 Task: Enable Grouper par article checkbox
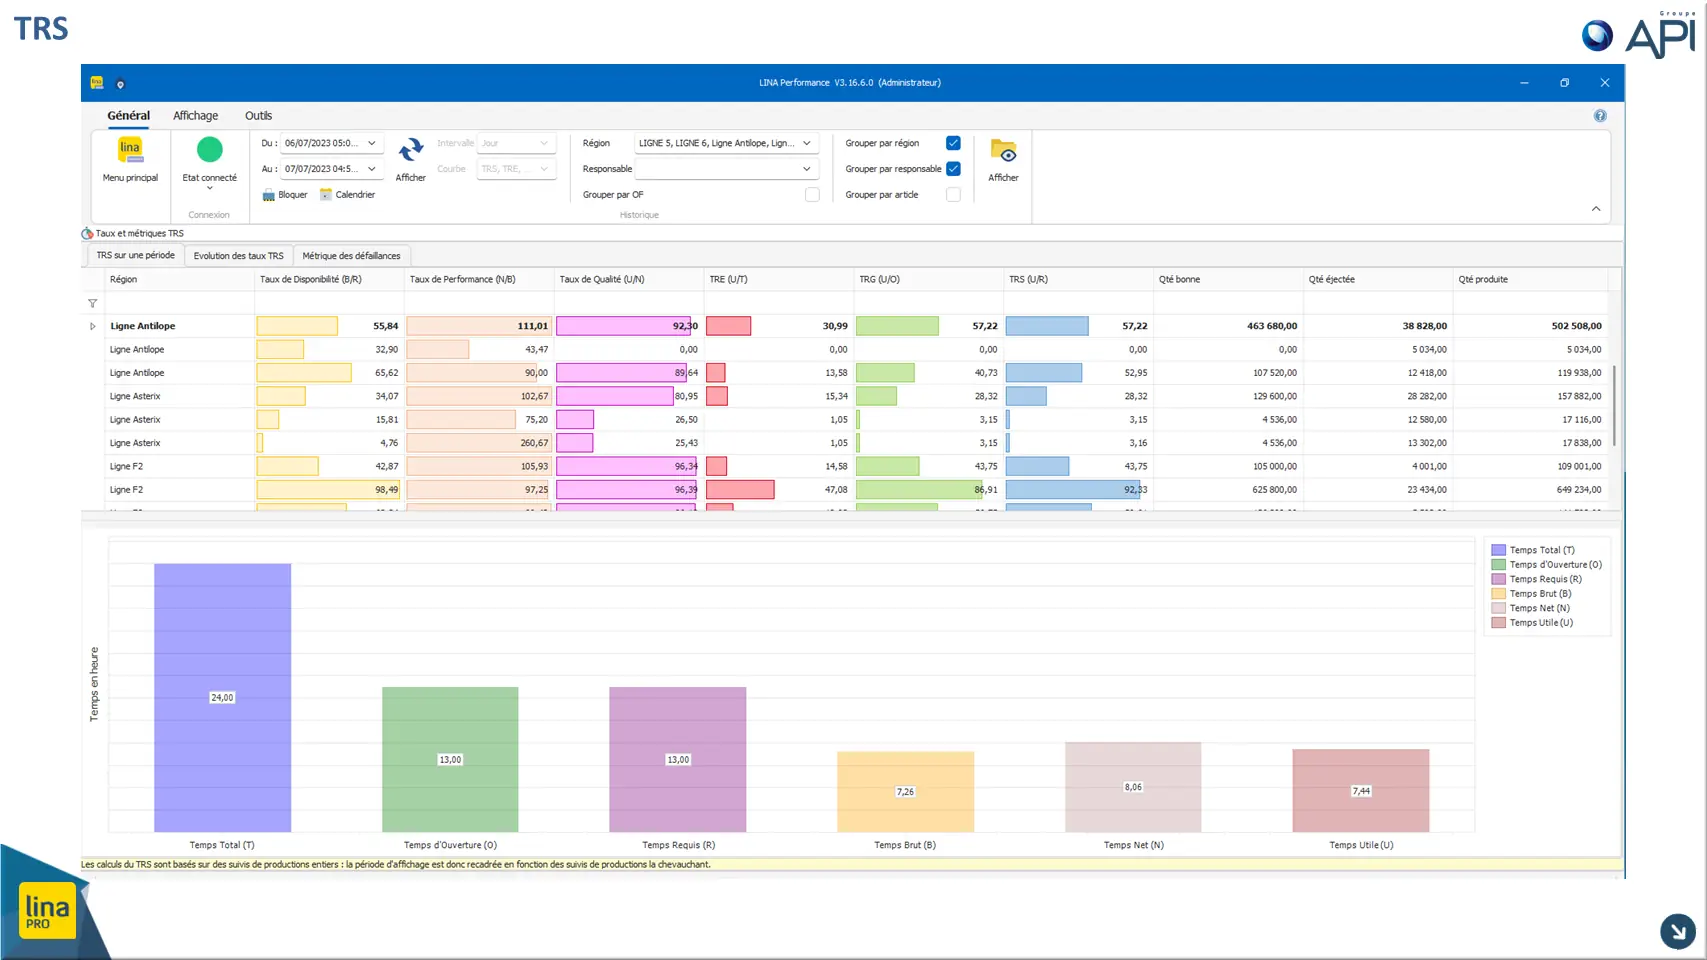click(x=953, y=195)
